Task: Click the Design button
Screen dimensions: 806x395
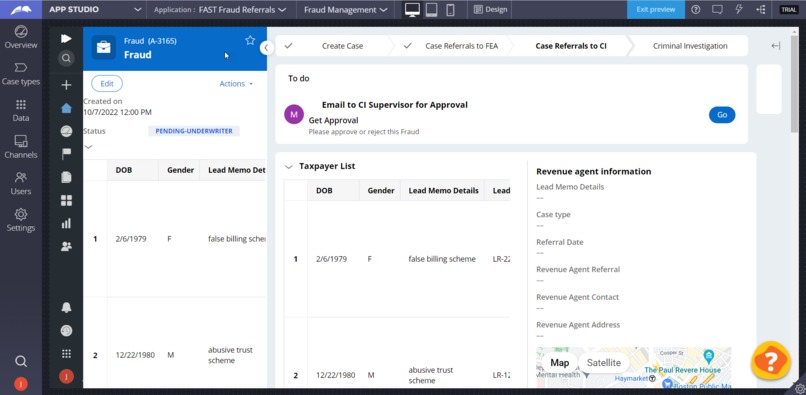Action: [x=490, y=9]
